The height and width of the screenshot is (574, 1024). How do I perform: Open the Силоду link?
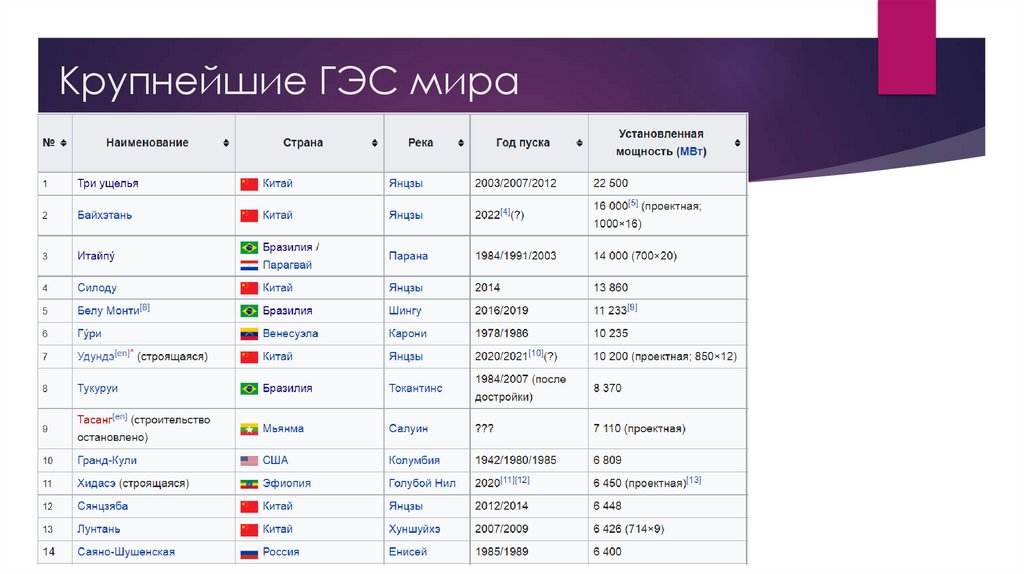(97, 287)
